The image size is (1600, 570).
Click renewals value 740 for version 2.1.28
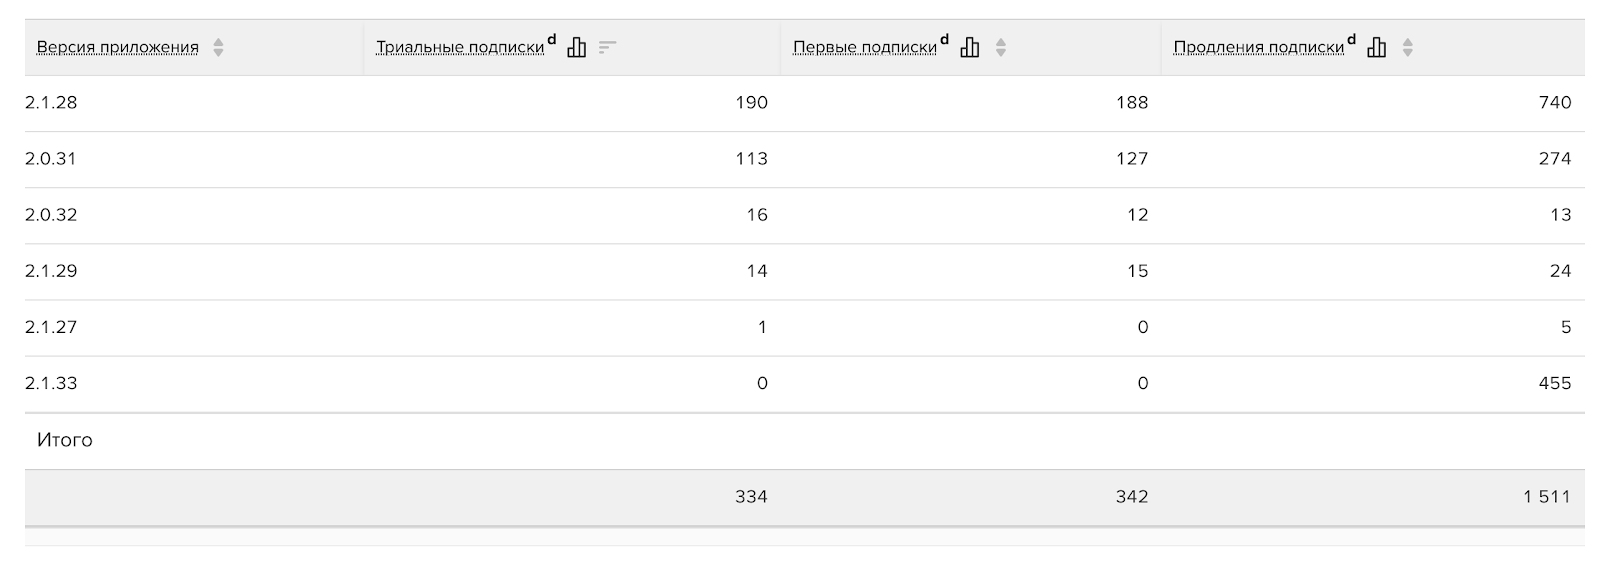(1555, 103)
